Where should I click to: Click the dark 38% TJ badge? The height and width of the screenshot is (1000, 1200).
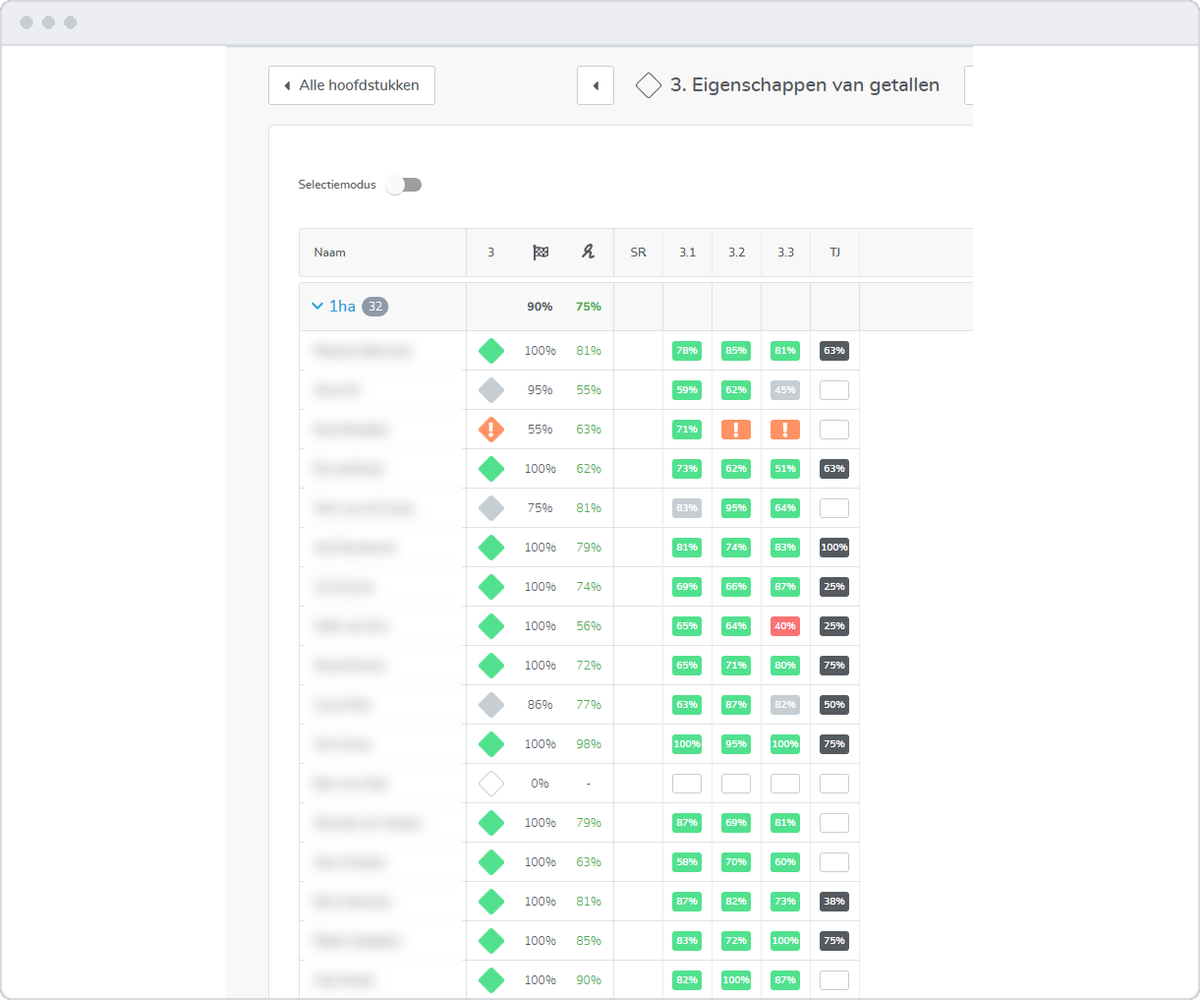(834, 902)
